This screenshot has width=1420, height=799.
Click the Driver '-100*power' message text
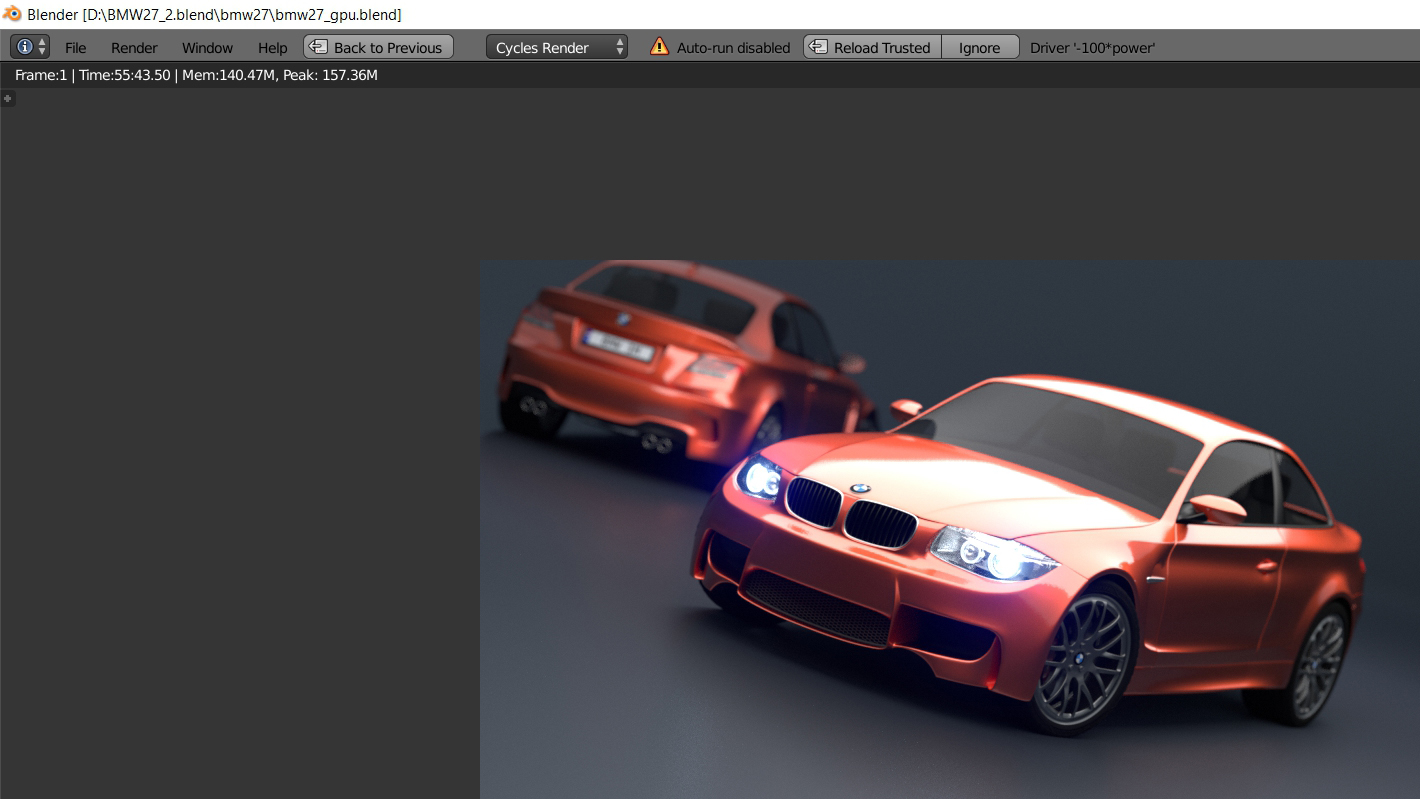pyautogui.click(x=1092, y=47)
